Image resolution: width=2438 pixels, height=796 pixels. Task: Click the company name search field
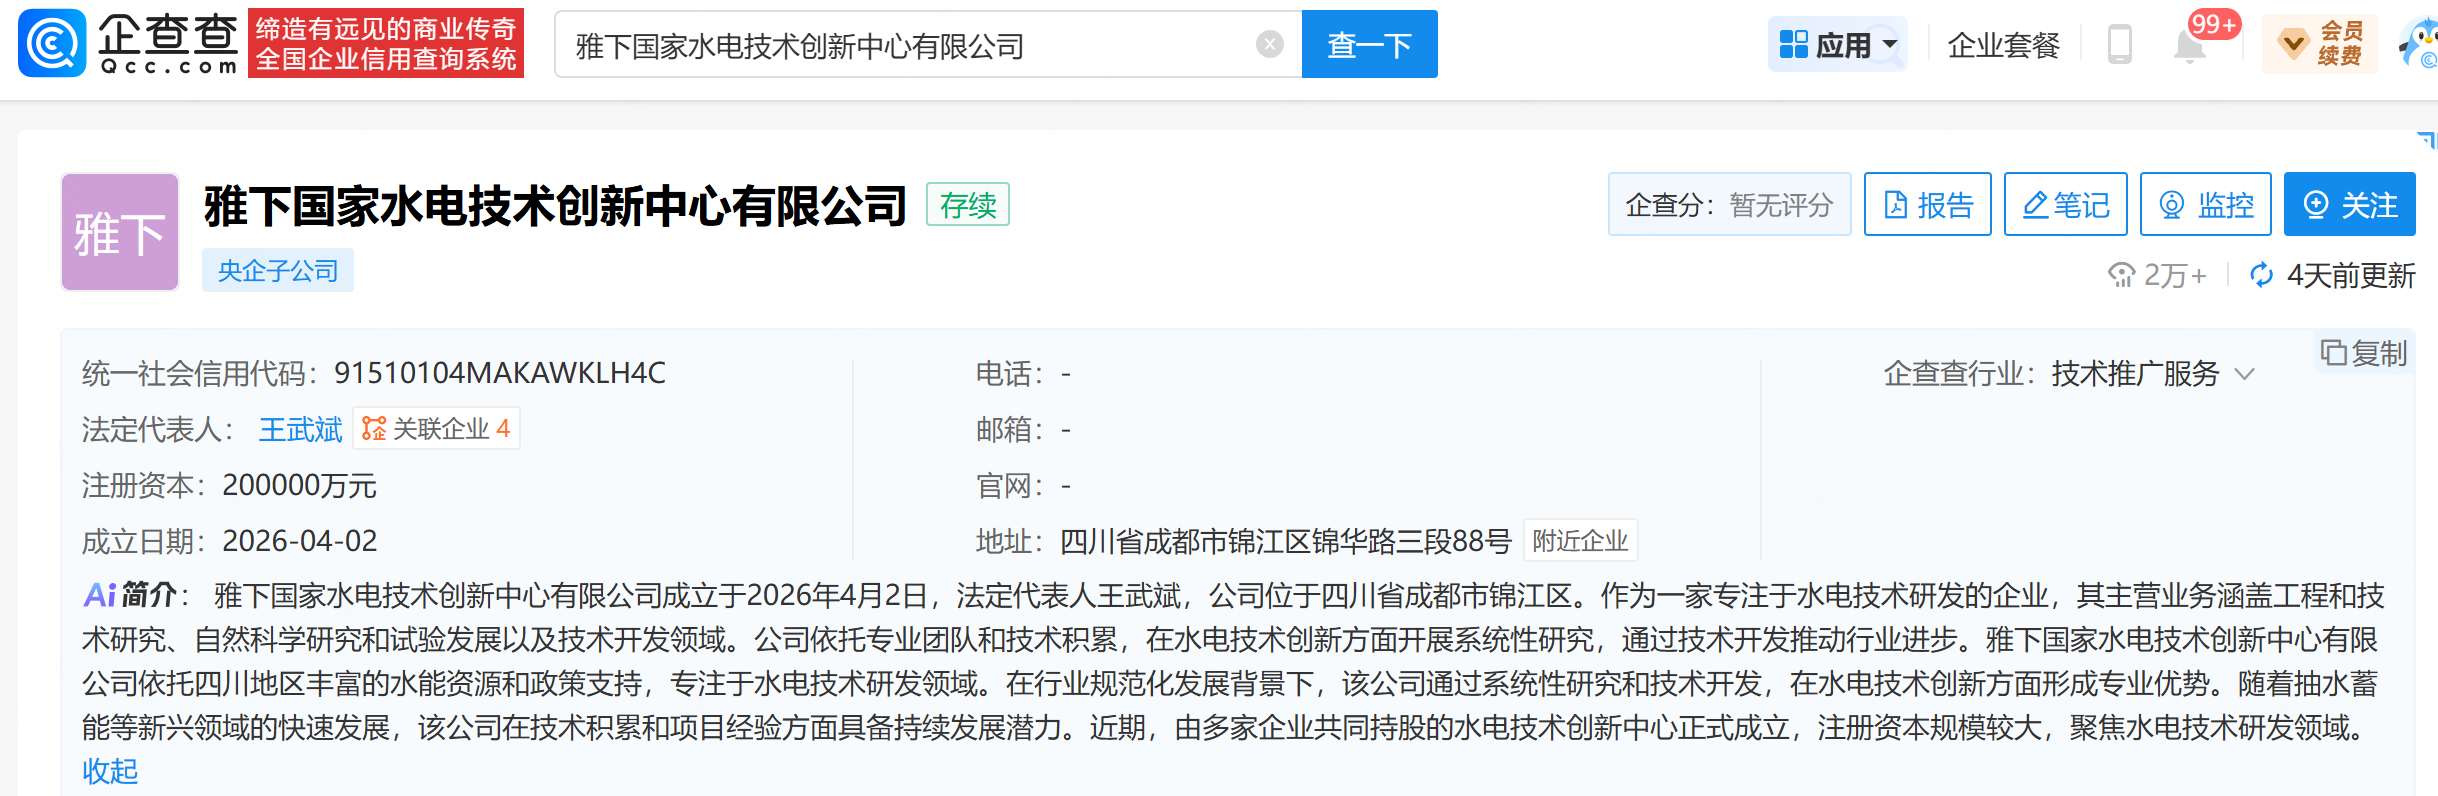[910, 45]
